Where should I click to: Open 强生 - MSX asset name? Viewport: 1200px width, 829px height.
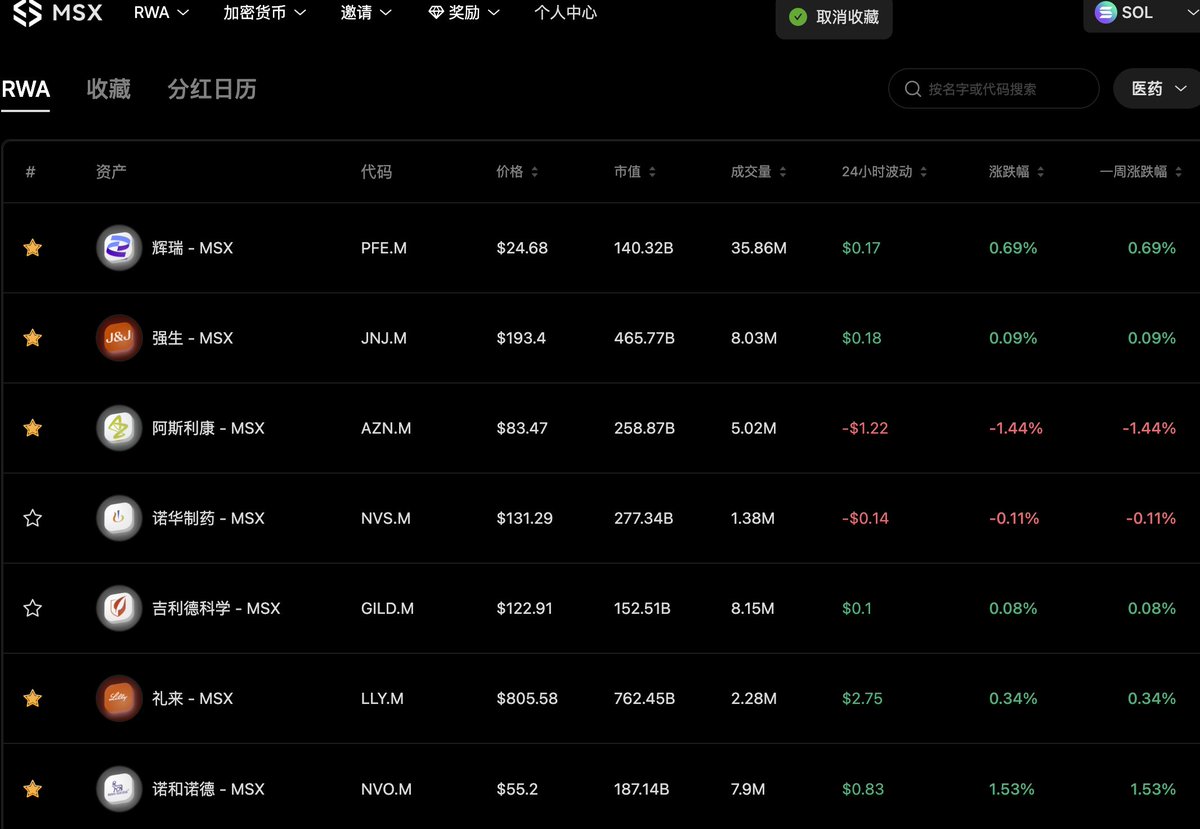tap(192, 338)
